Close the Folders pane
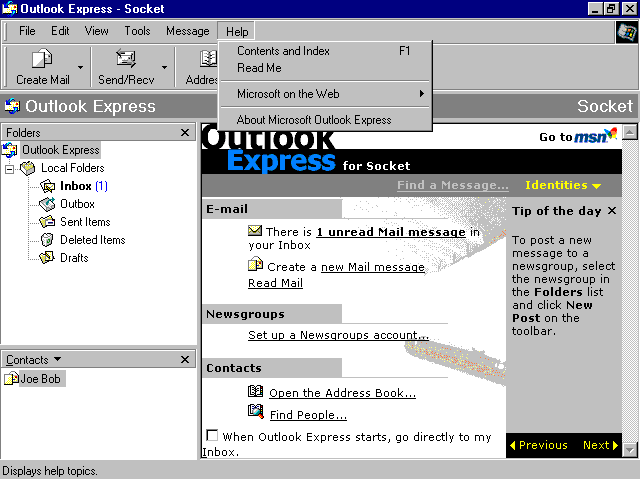Viewport: 640px width, 480px height. point(185,133)
